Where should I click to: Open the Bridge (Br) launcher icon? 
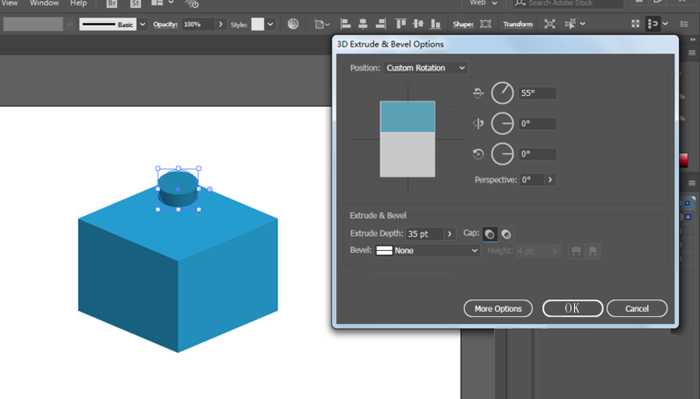tap(112, 4)
